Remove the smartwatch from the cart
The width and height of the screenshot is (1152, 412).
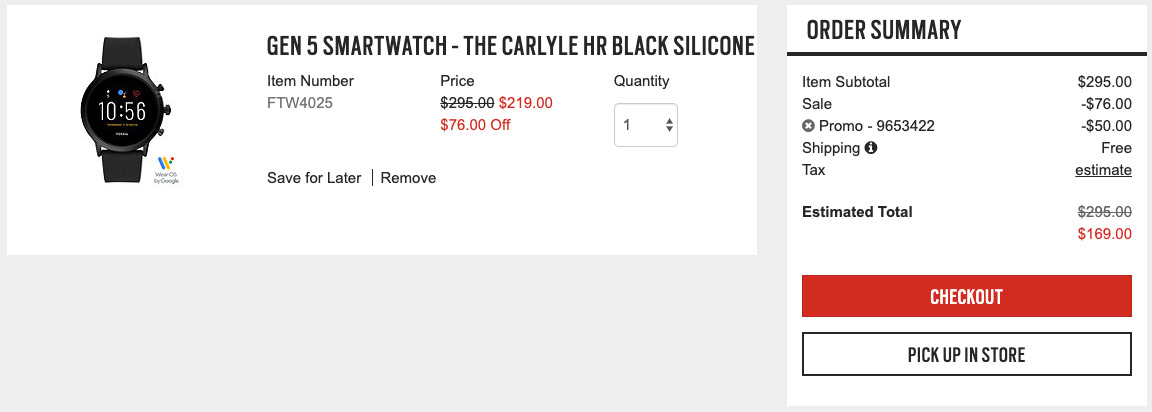point(408,178)
